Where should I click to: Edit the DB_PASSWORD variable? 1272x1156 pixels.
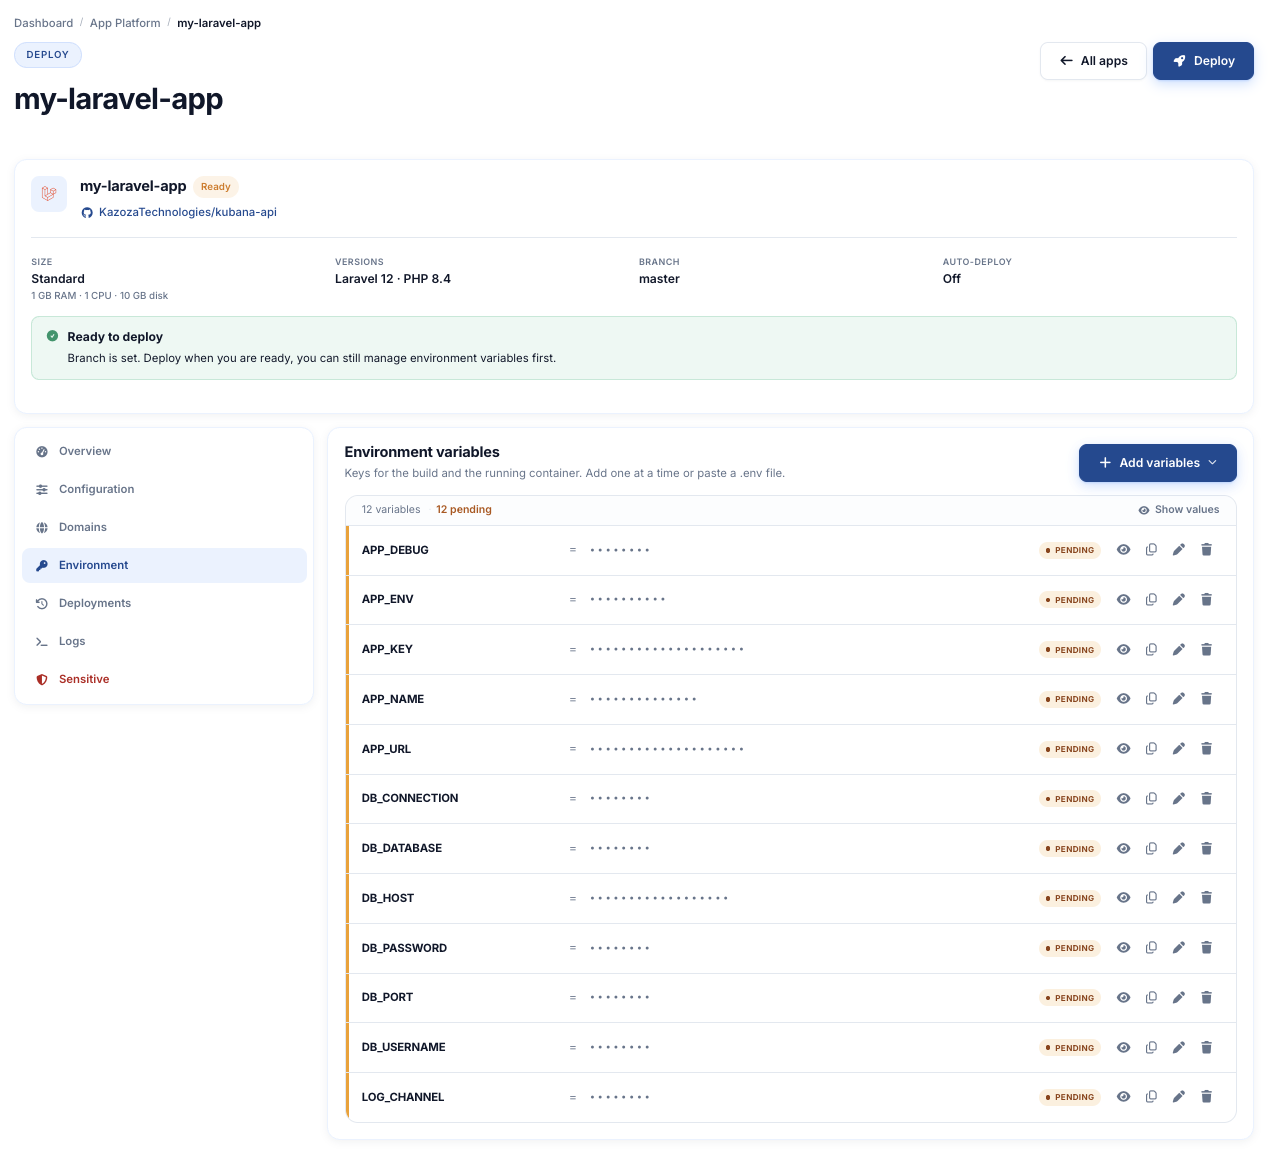(1179, 948)
